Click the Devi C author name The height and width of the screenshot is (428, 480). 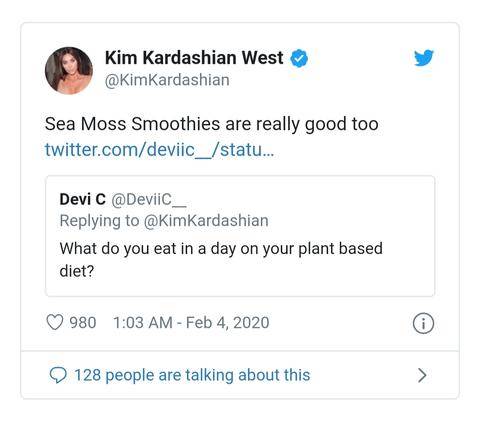click(x=82, y=199)
